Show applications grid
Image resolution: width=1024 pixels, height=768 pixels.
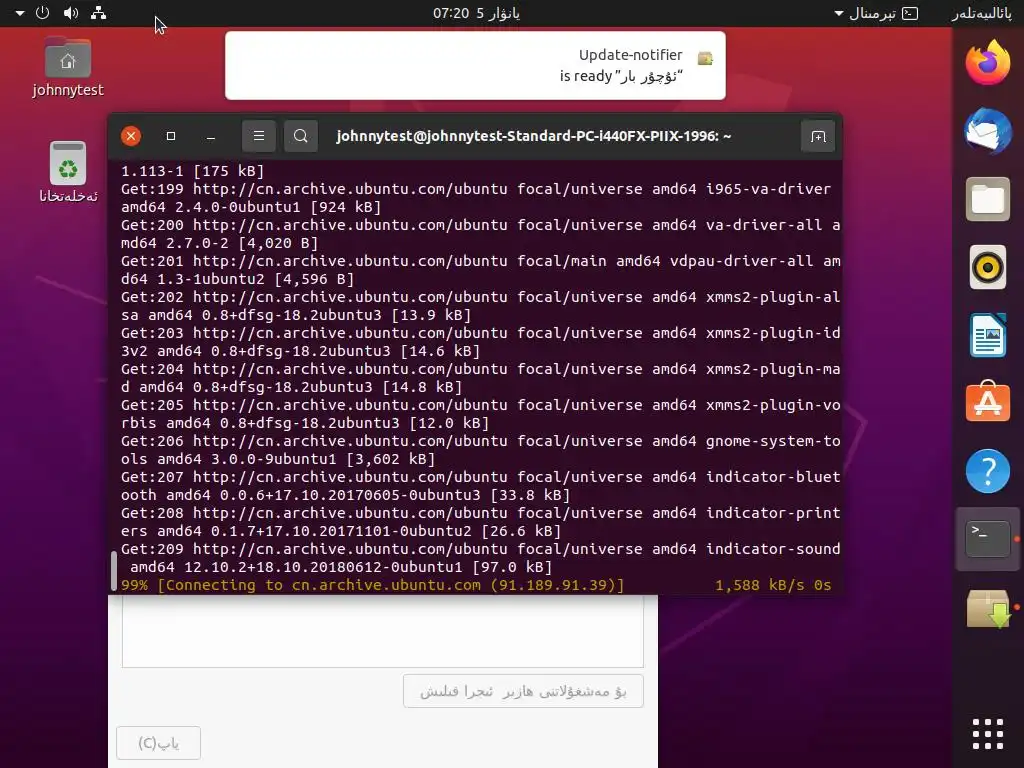click(x=987, y=734)
